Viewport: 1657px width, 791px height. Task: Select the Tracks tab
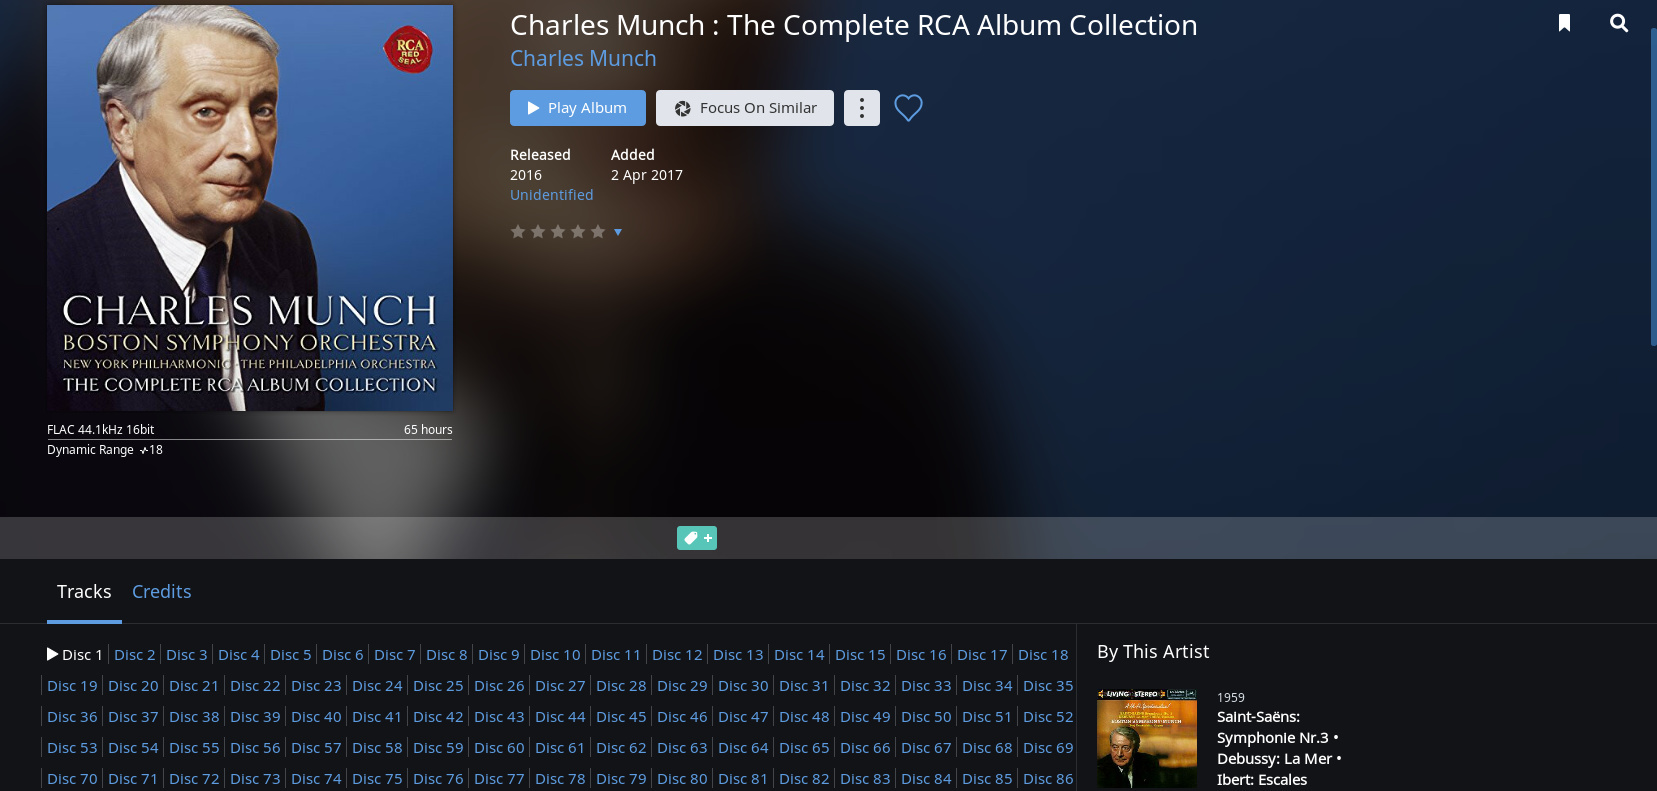(x=84, y=591)
